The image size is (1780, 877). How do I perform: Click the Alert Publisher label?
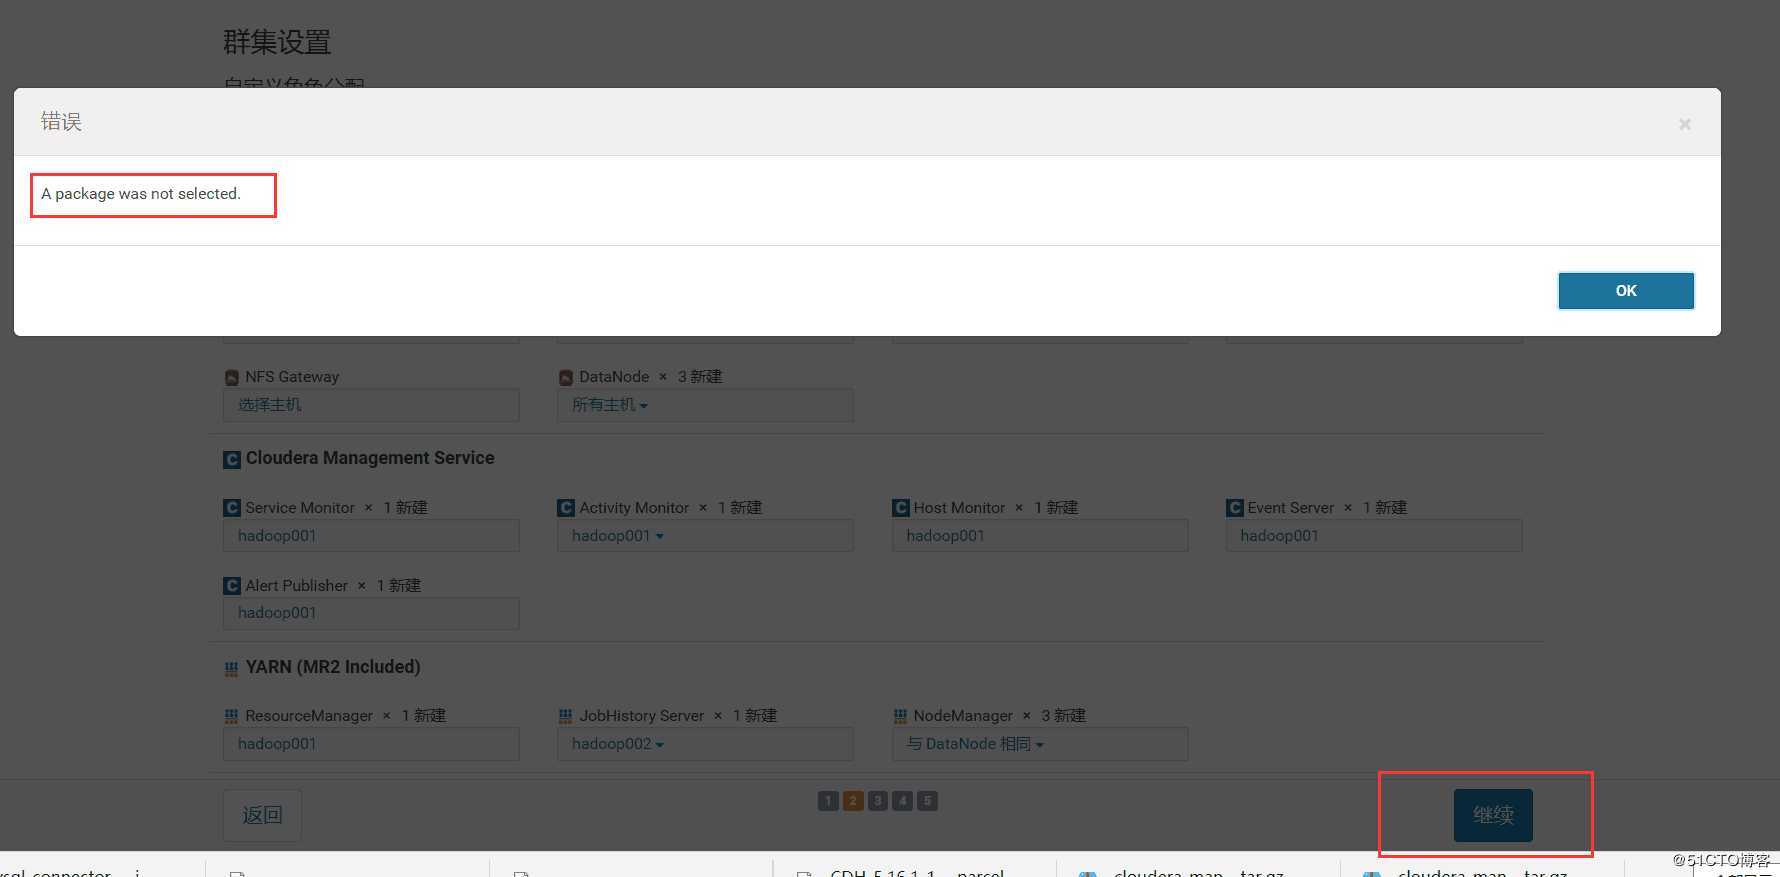click(x=297, y=586)
